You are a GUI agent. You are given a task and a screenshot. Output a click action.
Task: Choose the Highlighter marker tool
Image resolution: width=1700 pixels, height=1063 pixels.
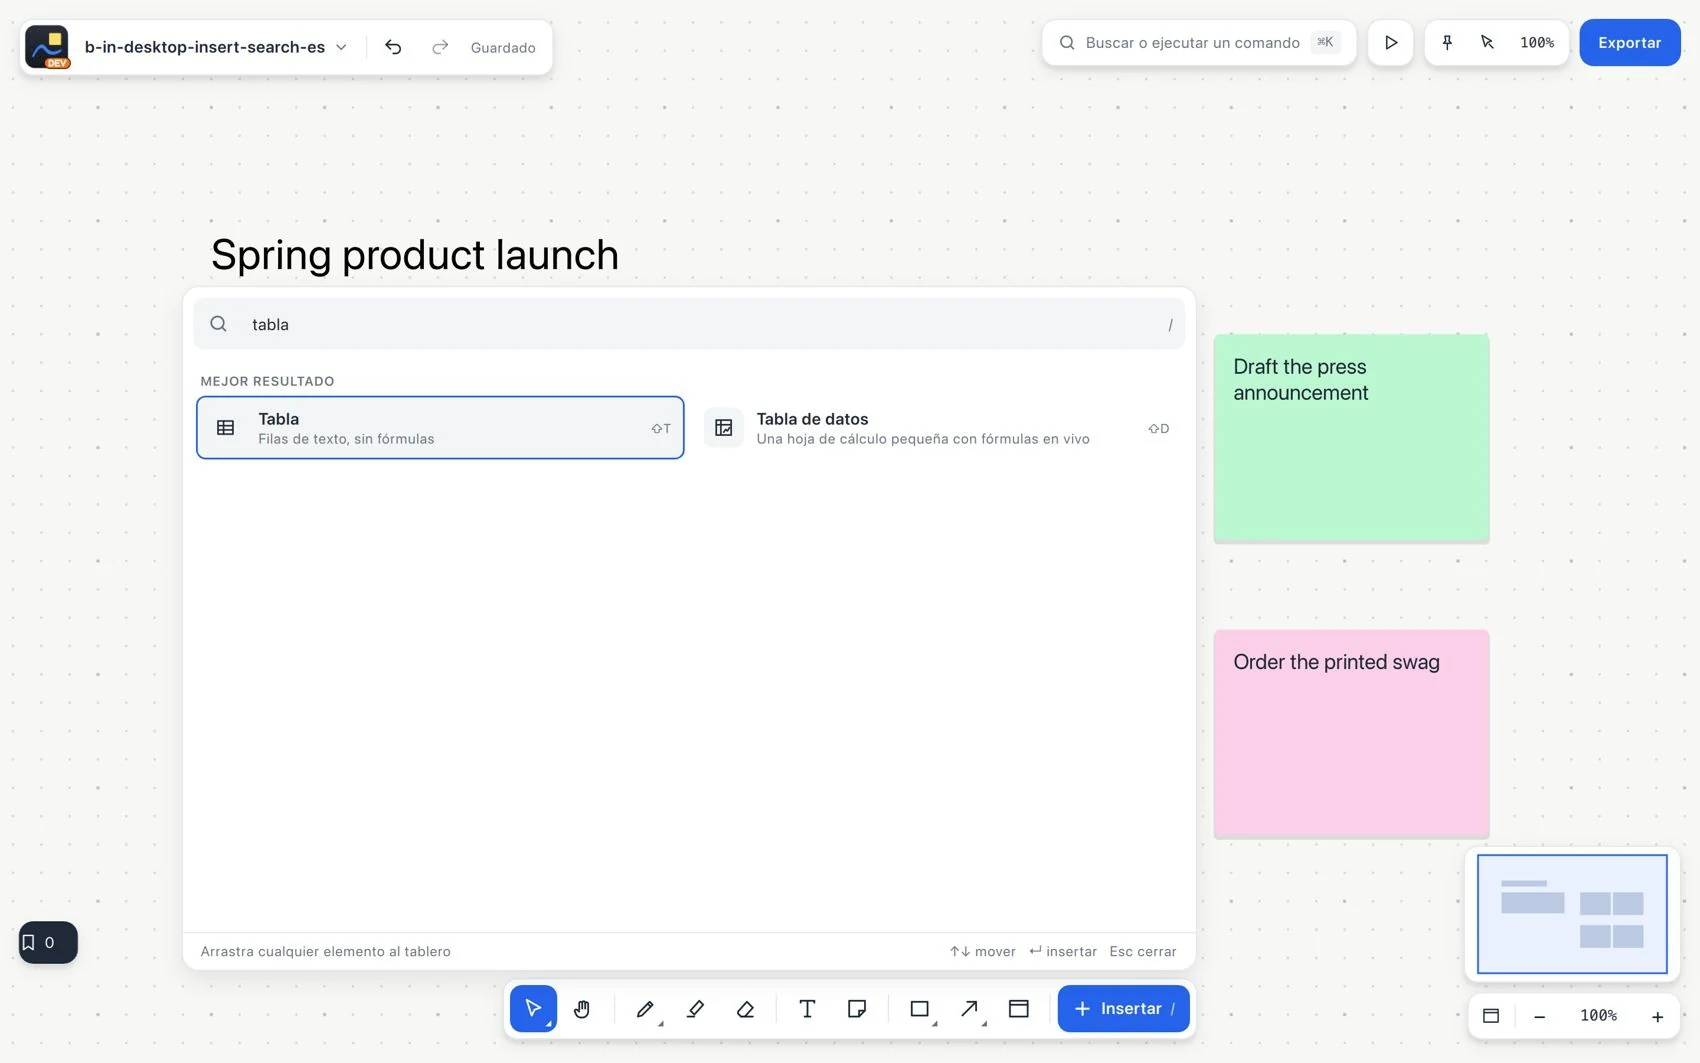[696, 1009]
